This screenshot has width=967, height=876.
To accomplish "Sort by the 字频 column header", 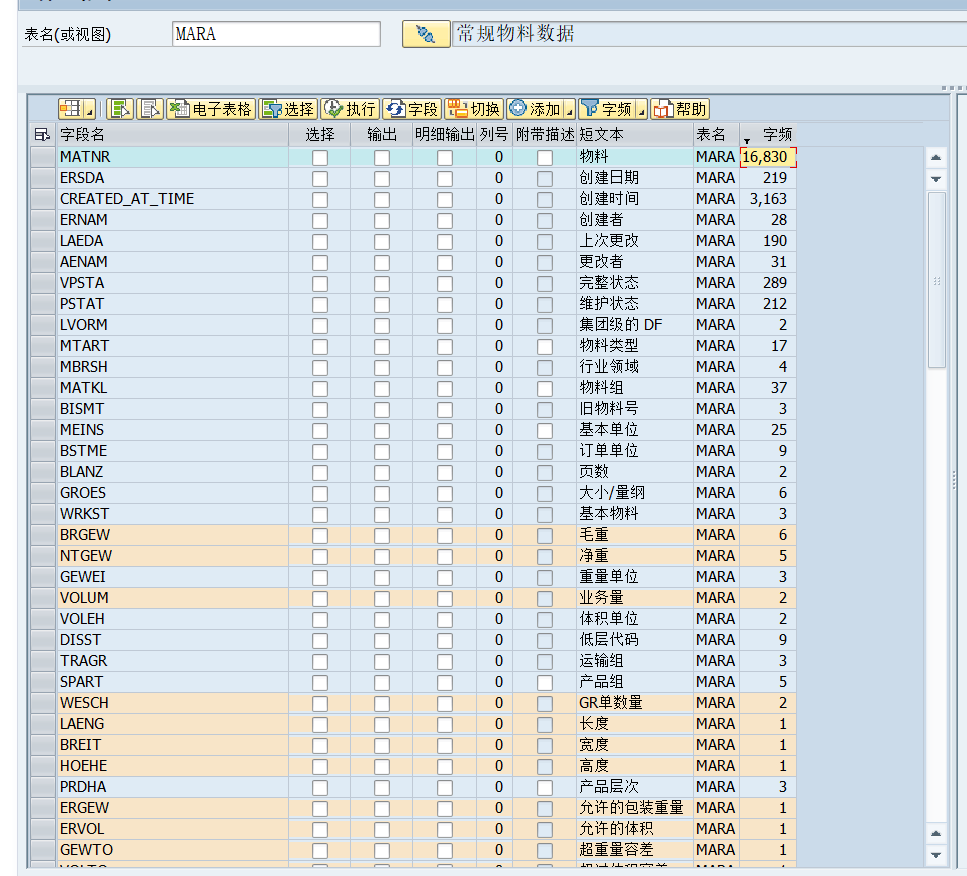I will [x=768, y=134].
